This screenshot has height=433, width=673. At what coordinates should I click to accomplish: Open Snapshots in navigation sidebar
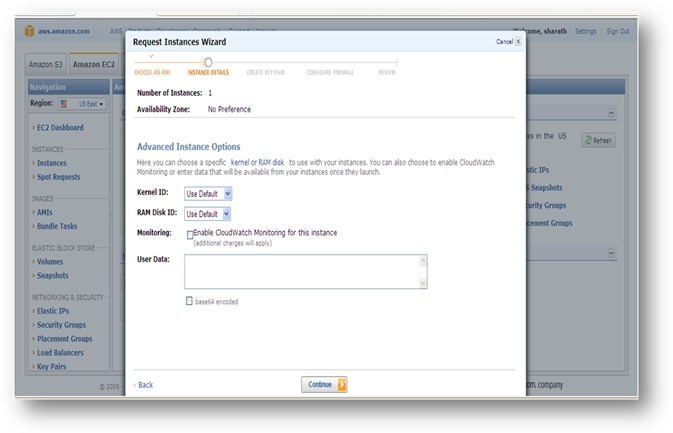pos(52,276)
